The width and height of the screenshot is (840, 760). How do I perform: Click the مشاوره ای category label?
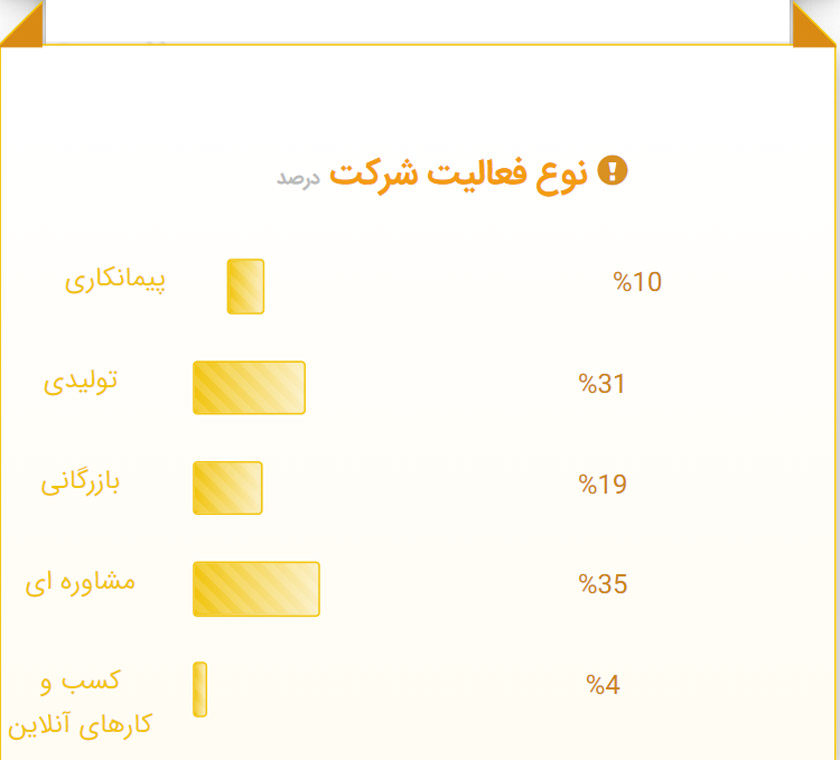(80, 582)
